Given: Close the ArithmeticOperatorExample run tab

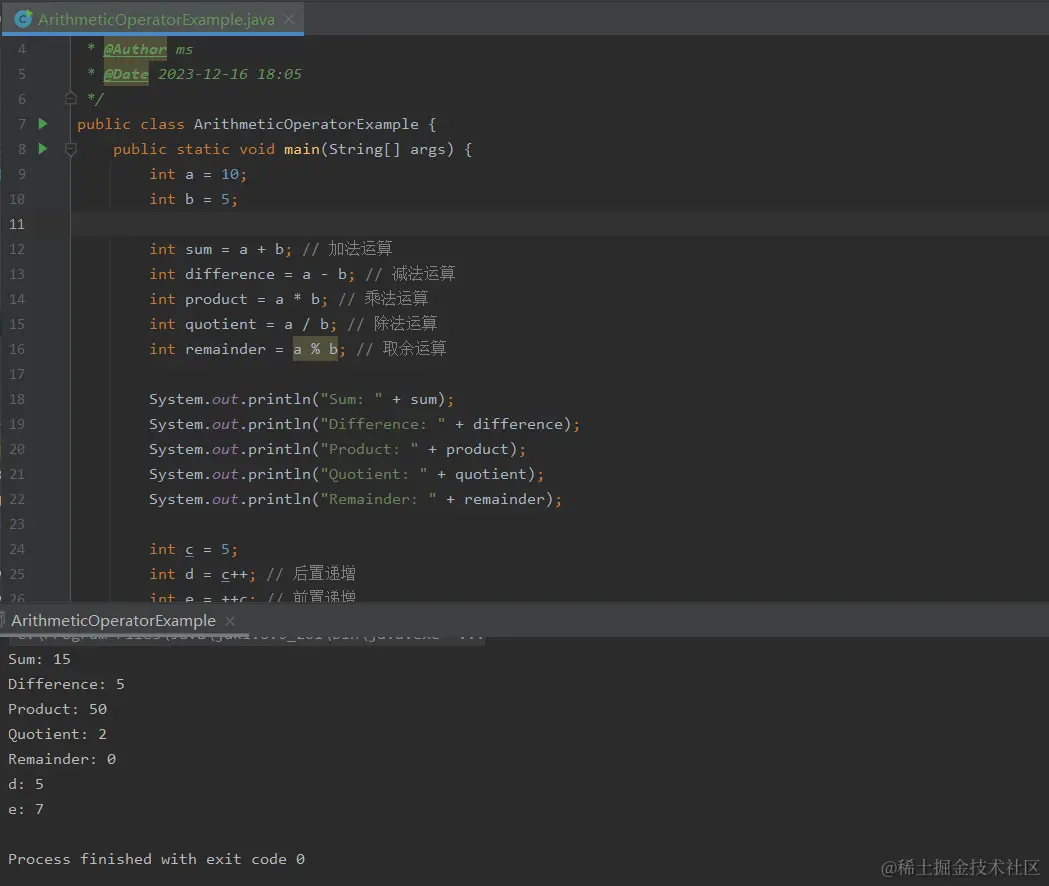Looking at the screenshot, I should click(x=230, y=621).
